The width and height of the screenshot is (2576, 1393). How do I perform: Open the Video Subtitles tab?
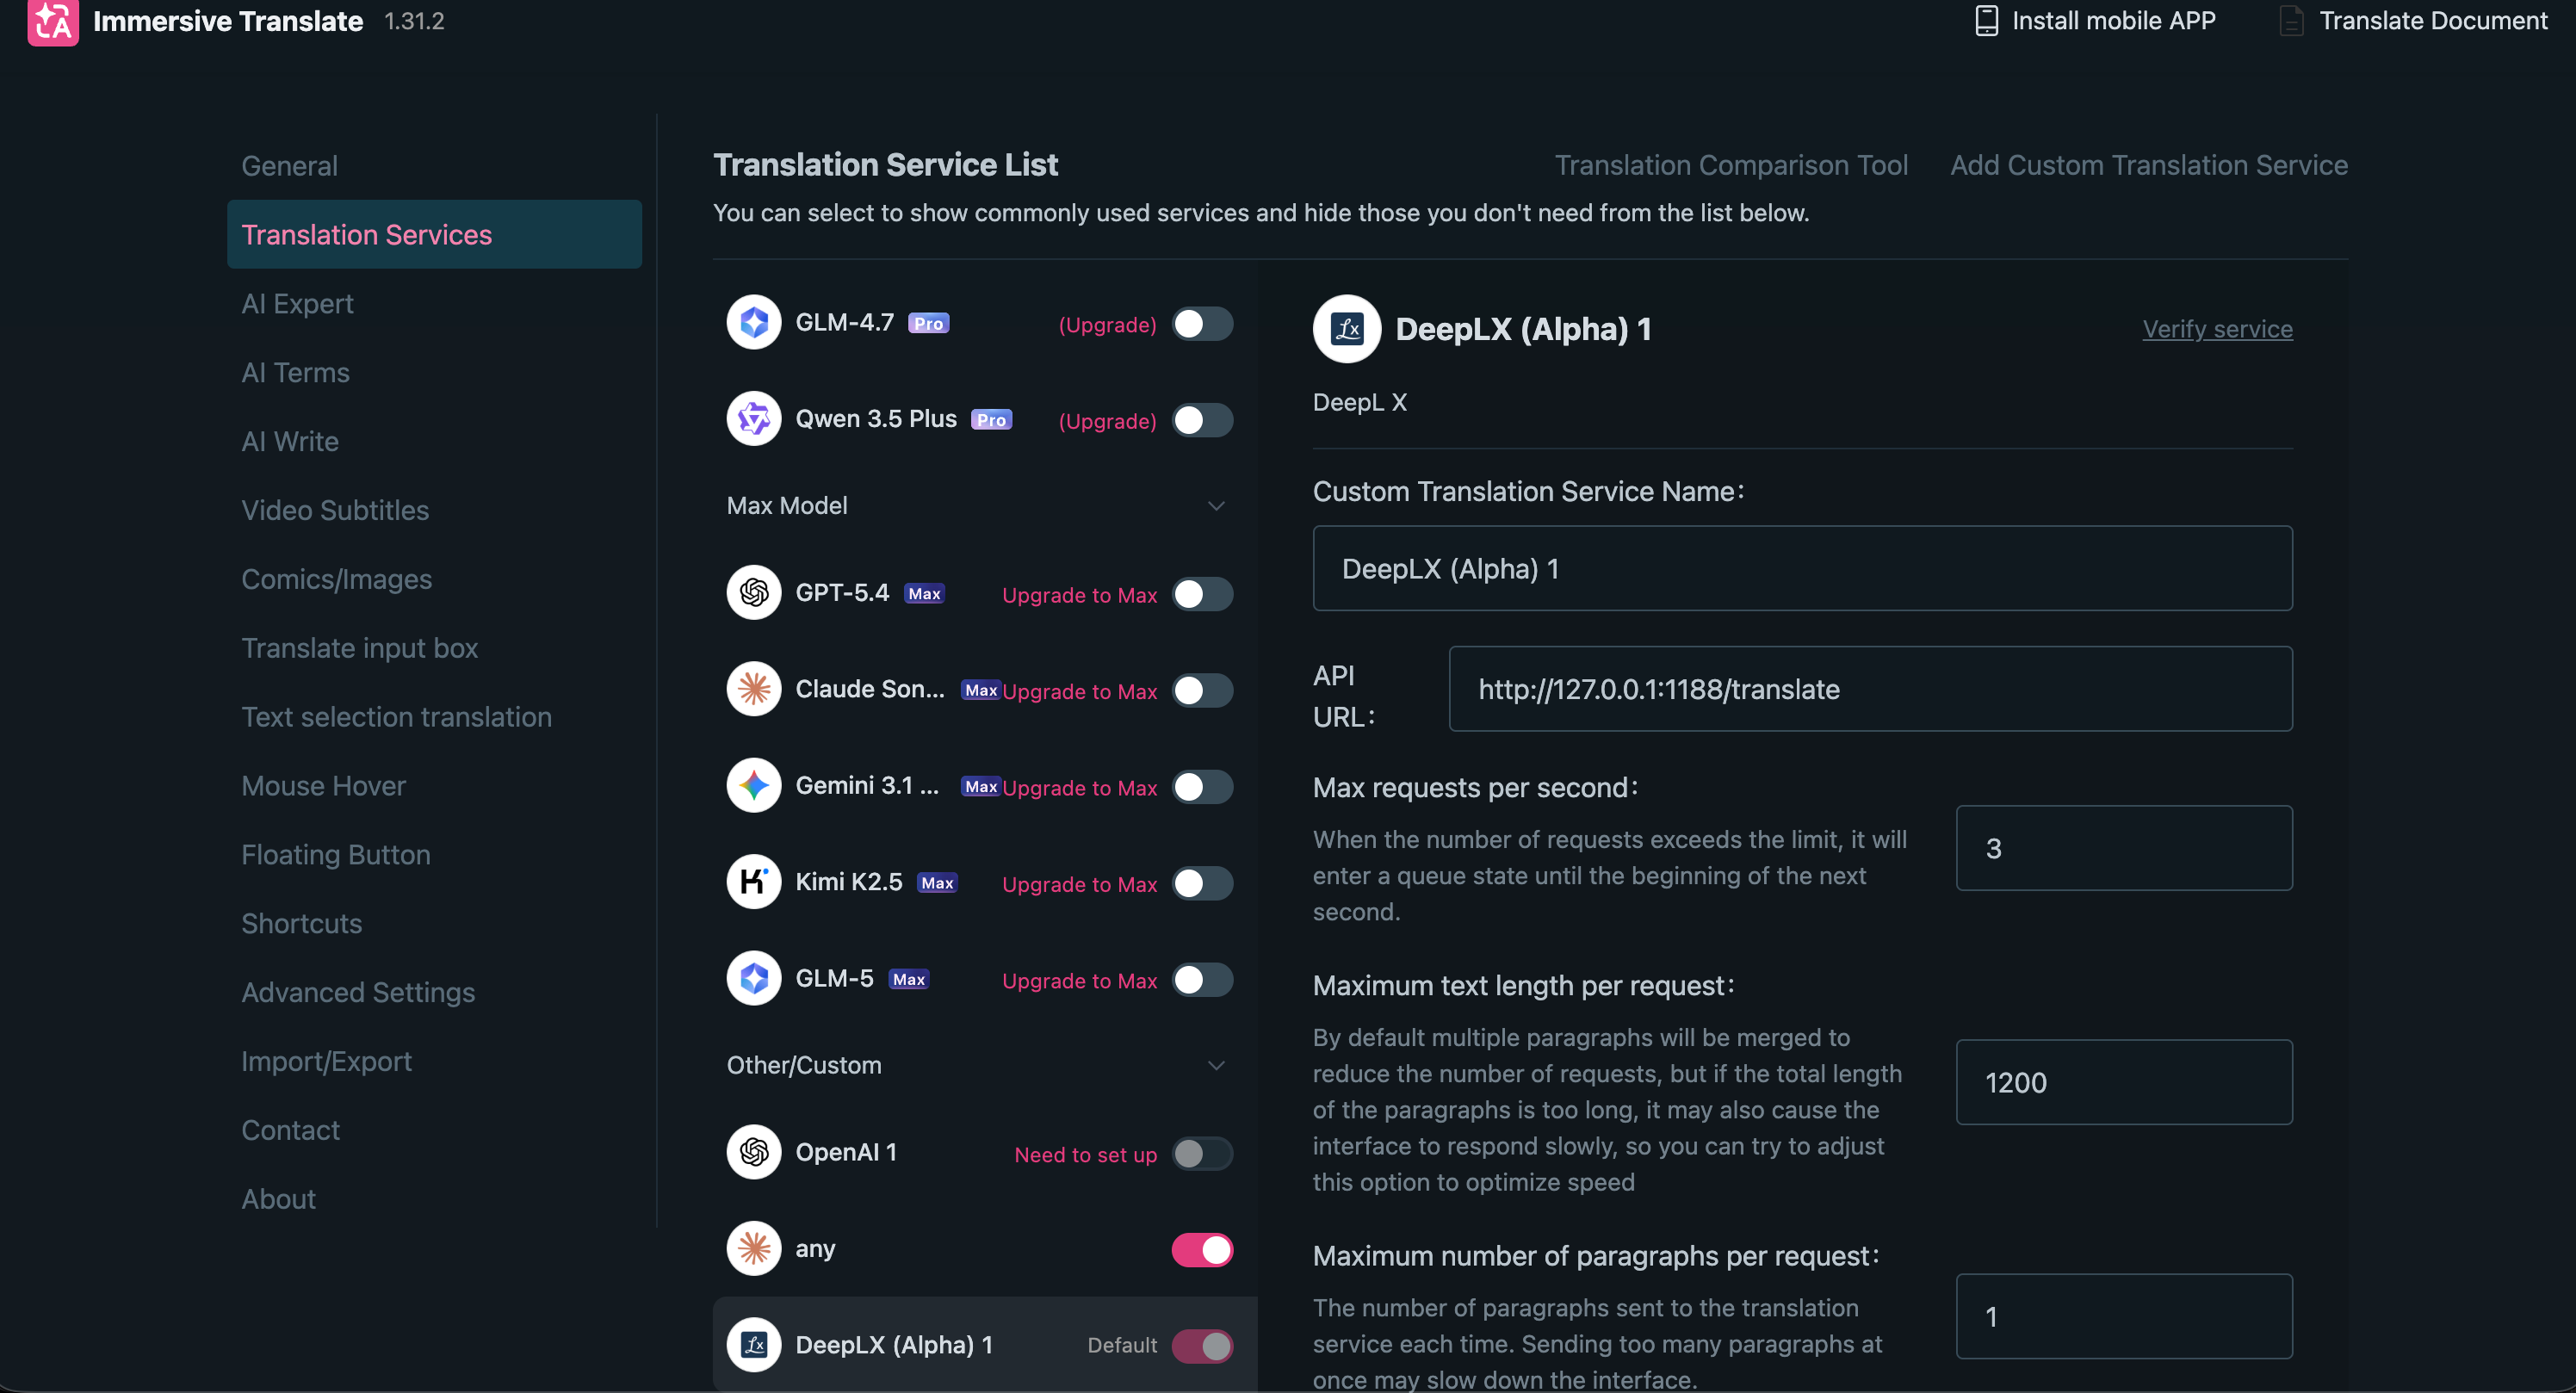pos(434,511)
